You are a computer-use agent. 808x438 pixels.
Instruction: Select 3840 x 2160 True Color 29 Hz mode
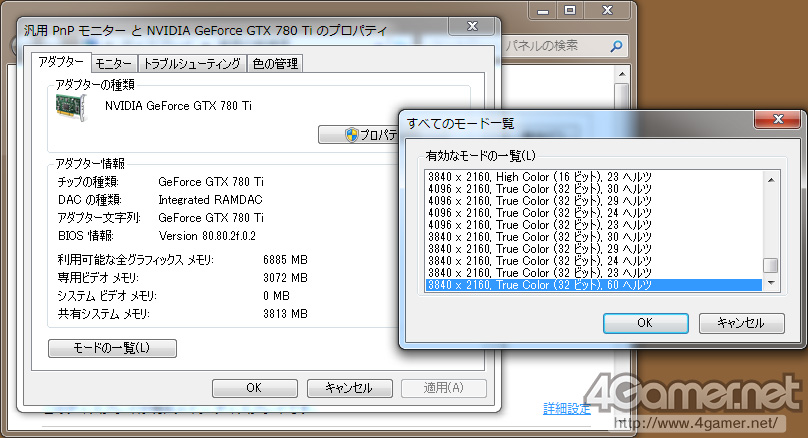594,249
